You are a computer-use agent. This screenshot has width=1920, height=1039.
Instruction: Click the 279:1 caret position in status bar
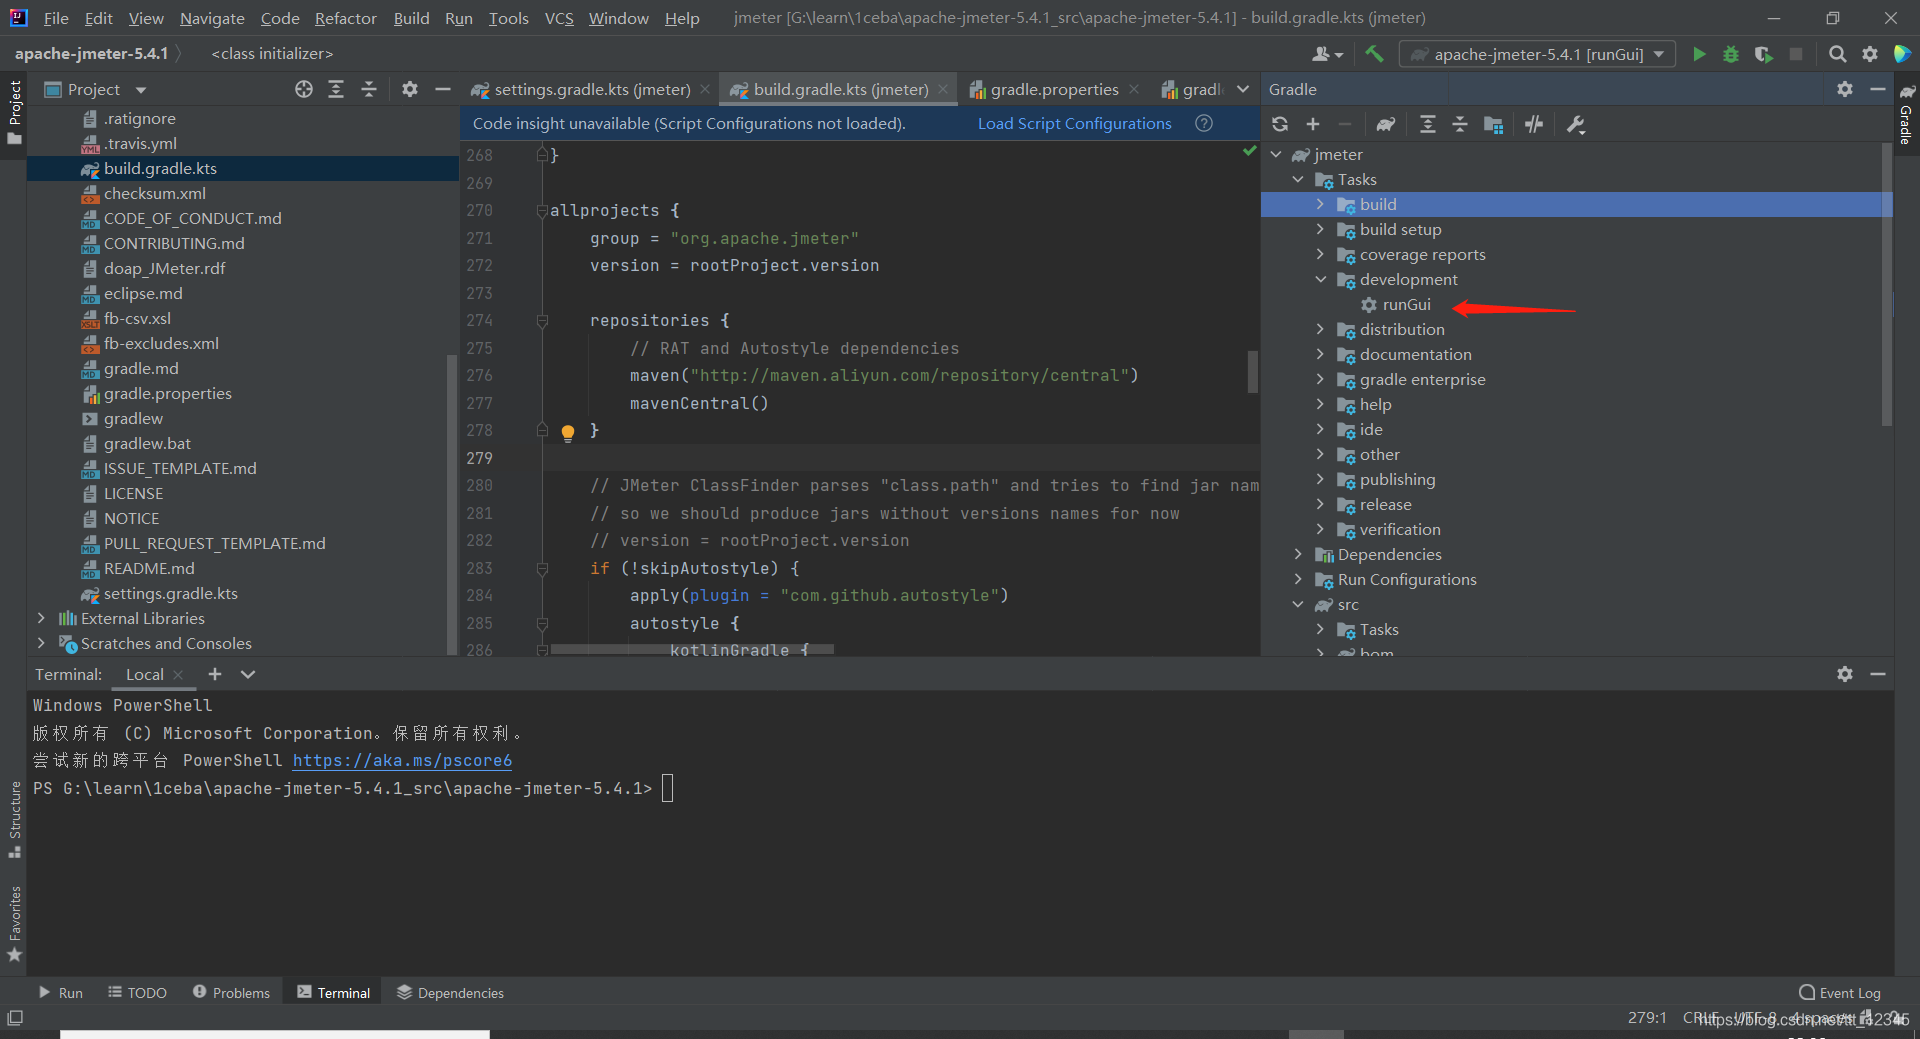pyautogui.click(x=1647, y=1017)
